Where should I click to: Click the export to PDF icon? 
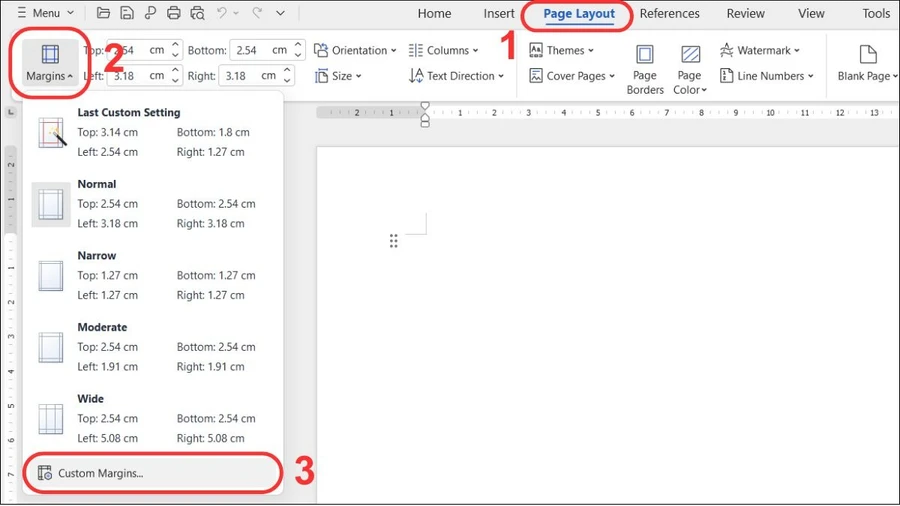click(150, 13)
